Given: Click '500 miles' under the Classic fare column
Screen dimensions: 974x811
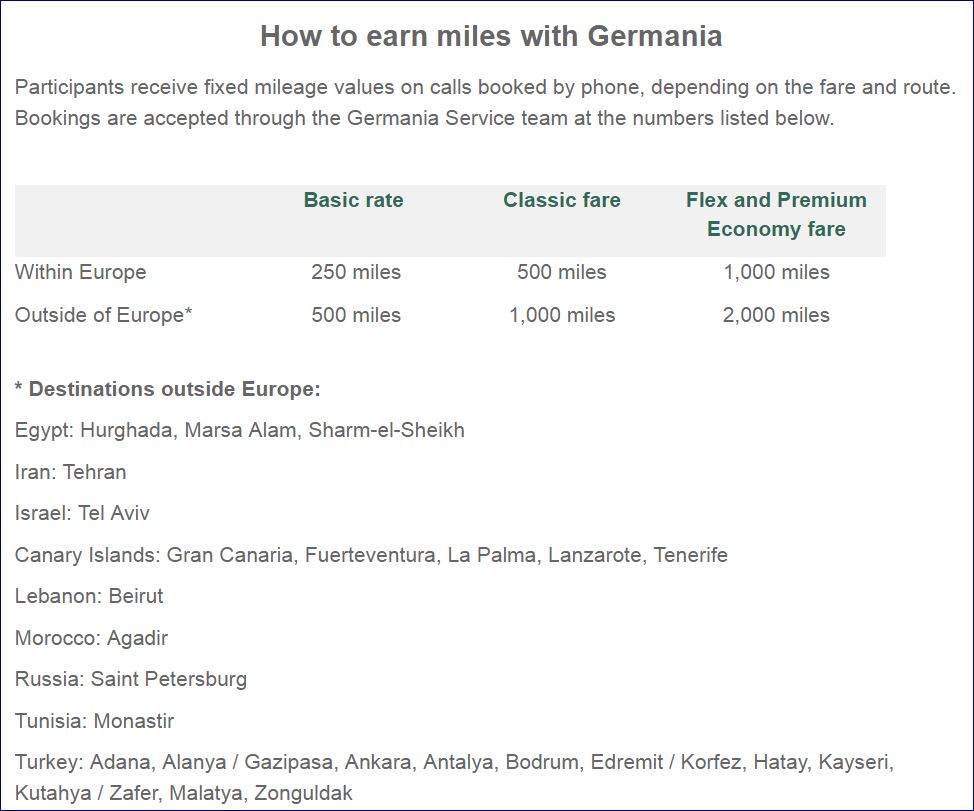Looking at the screenshot, I should coord(561,272).
